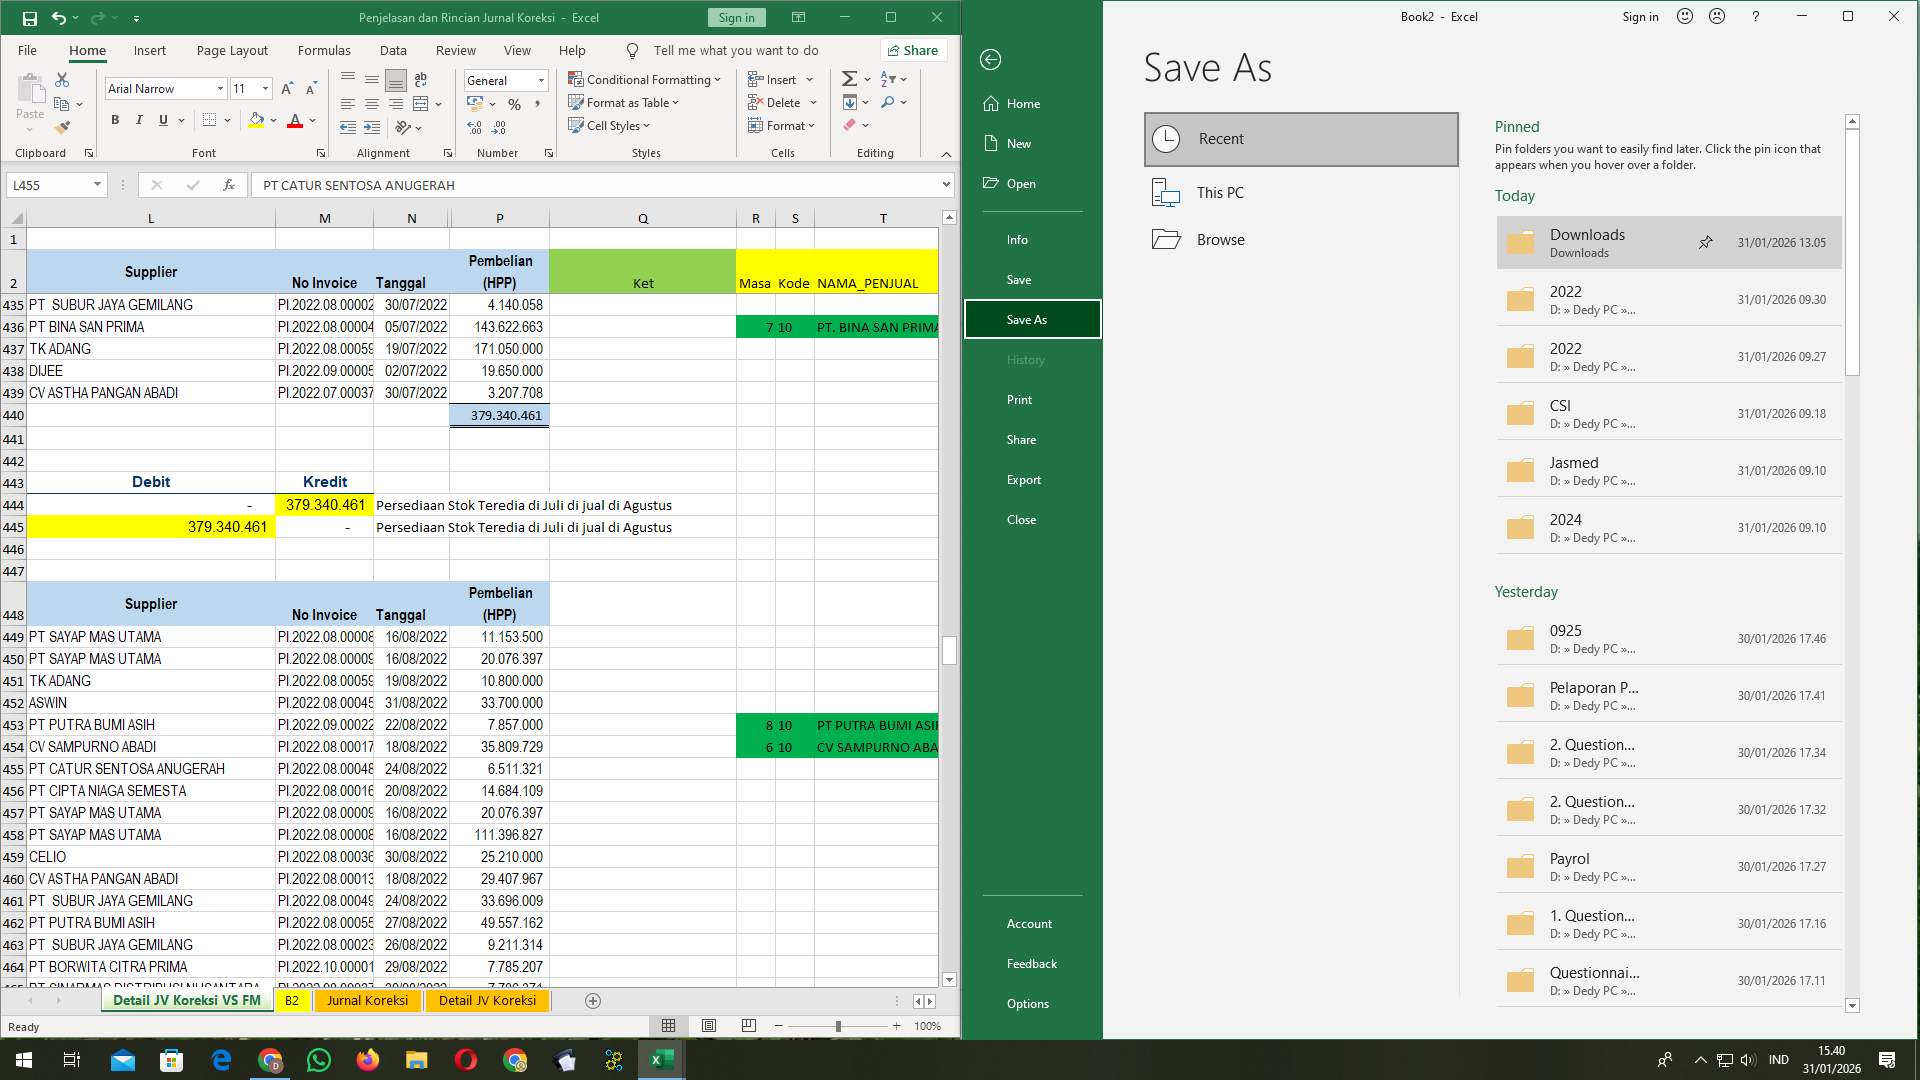Open the Formulas ribbon tab
The image size is (1920, 1080).
pos(324,50)
